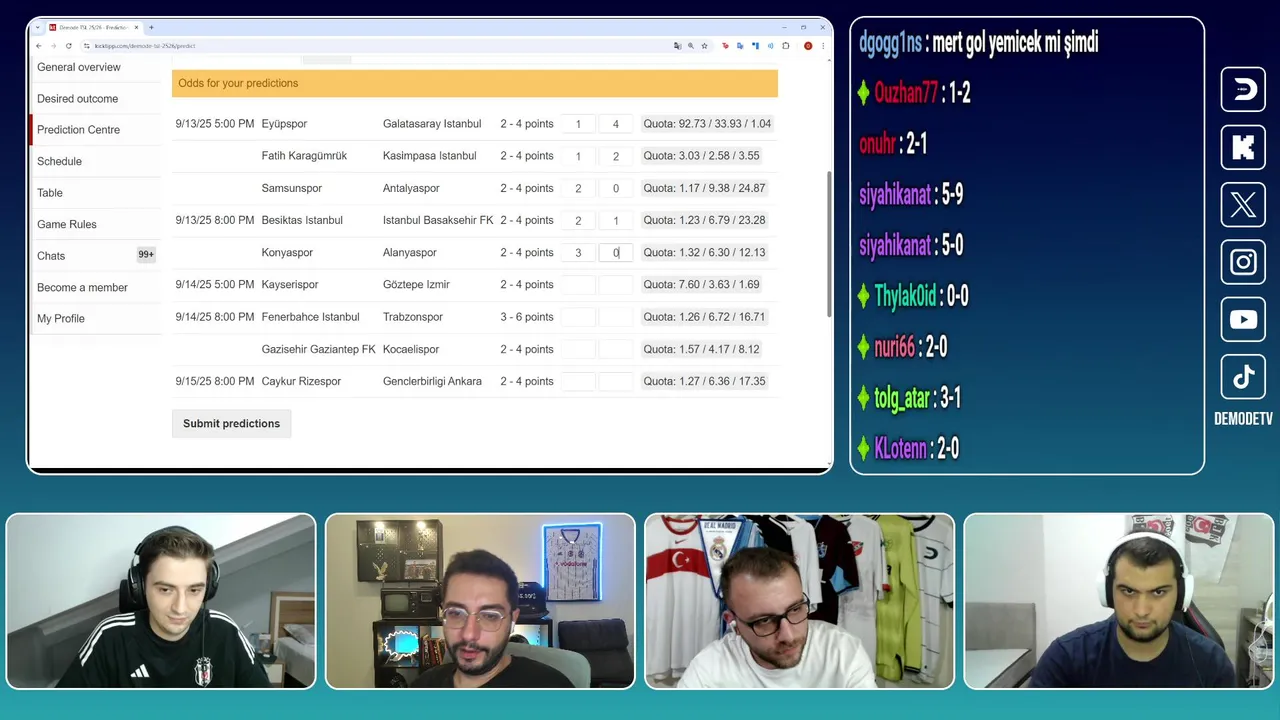The image size is (1280, 720).
Task: Open Schedule in sidebar
Action: [x=59, y=161]
